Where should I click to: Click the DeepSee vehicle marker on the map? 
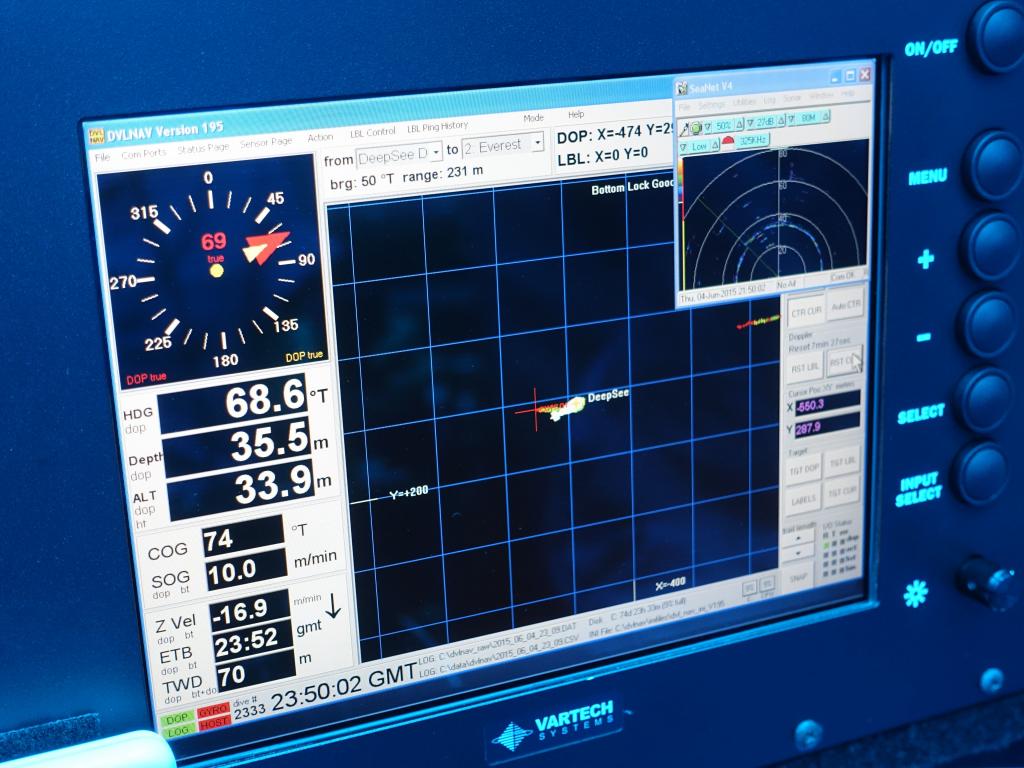[x=566, y=408]
